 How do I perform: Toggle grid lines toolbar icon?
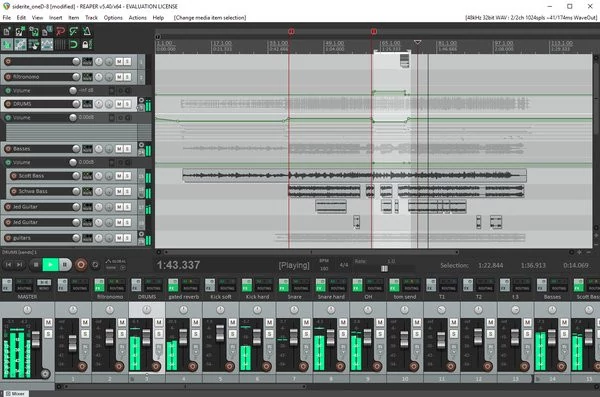60,44
